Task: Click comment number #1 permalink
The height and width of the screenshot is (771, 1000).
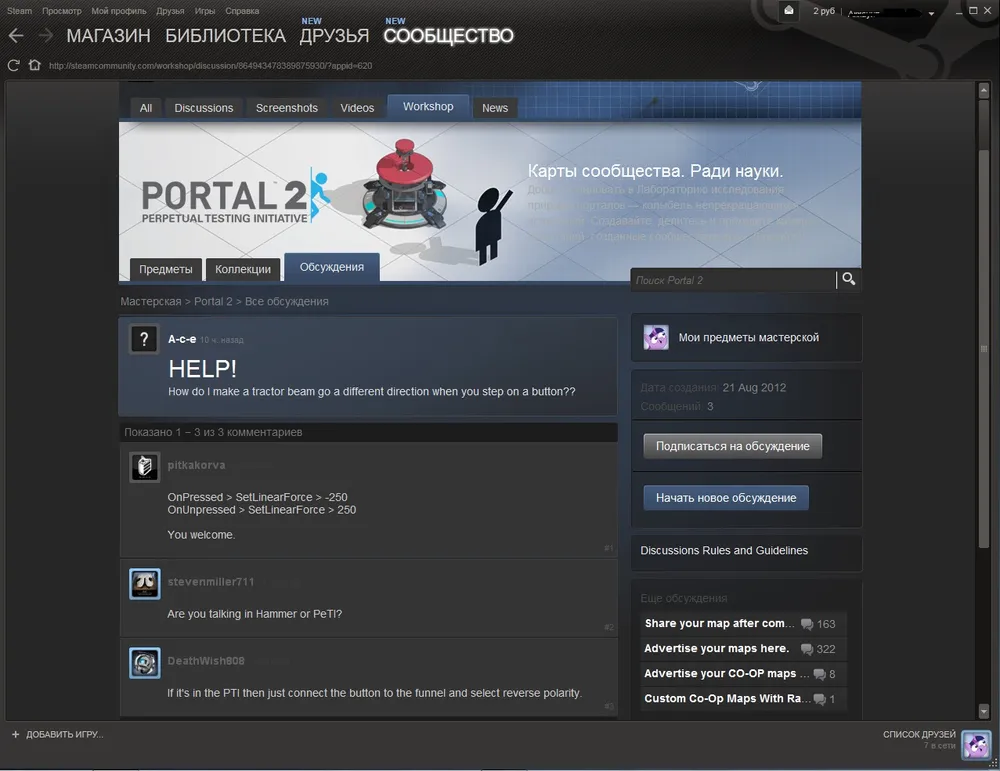Action: 608,548
